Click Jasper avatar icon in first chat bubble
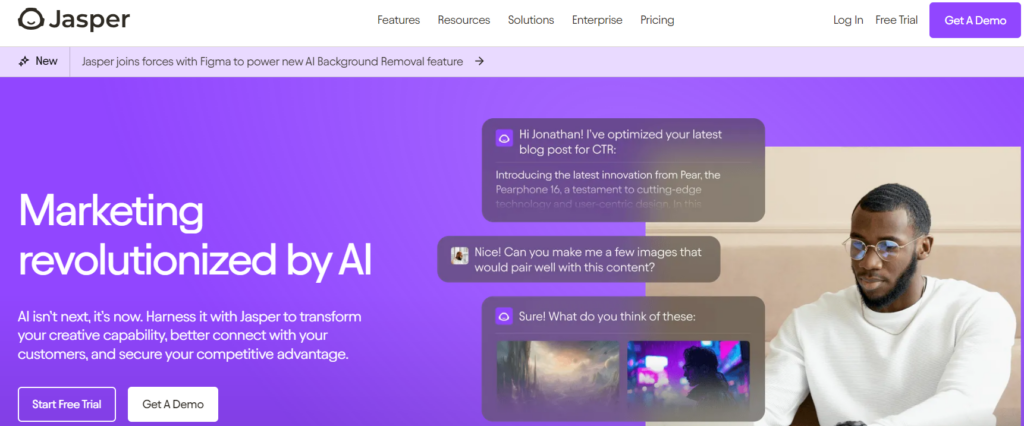 point(504,139)
